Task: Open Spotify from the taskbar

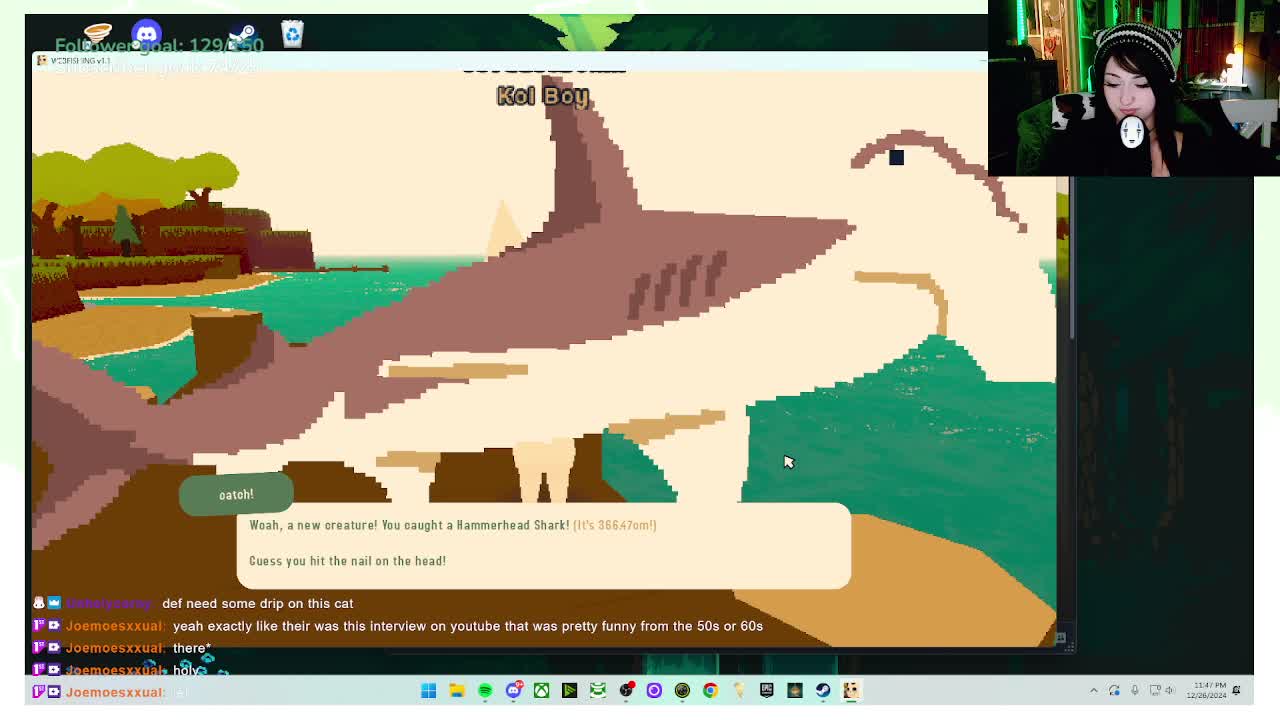Action: (485, 690)
